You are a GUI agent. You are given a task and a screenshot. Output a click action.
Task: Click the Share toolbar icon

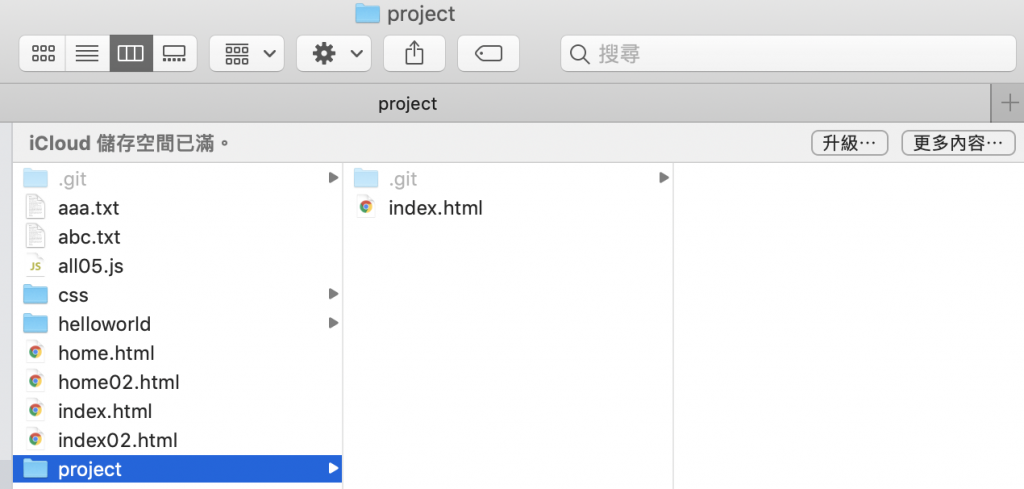[414, 54]
